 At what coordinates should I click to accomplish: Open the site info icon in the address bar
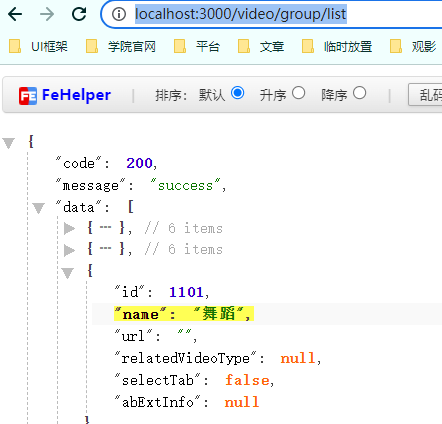pos(119,14)
